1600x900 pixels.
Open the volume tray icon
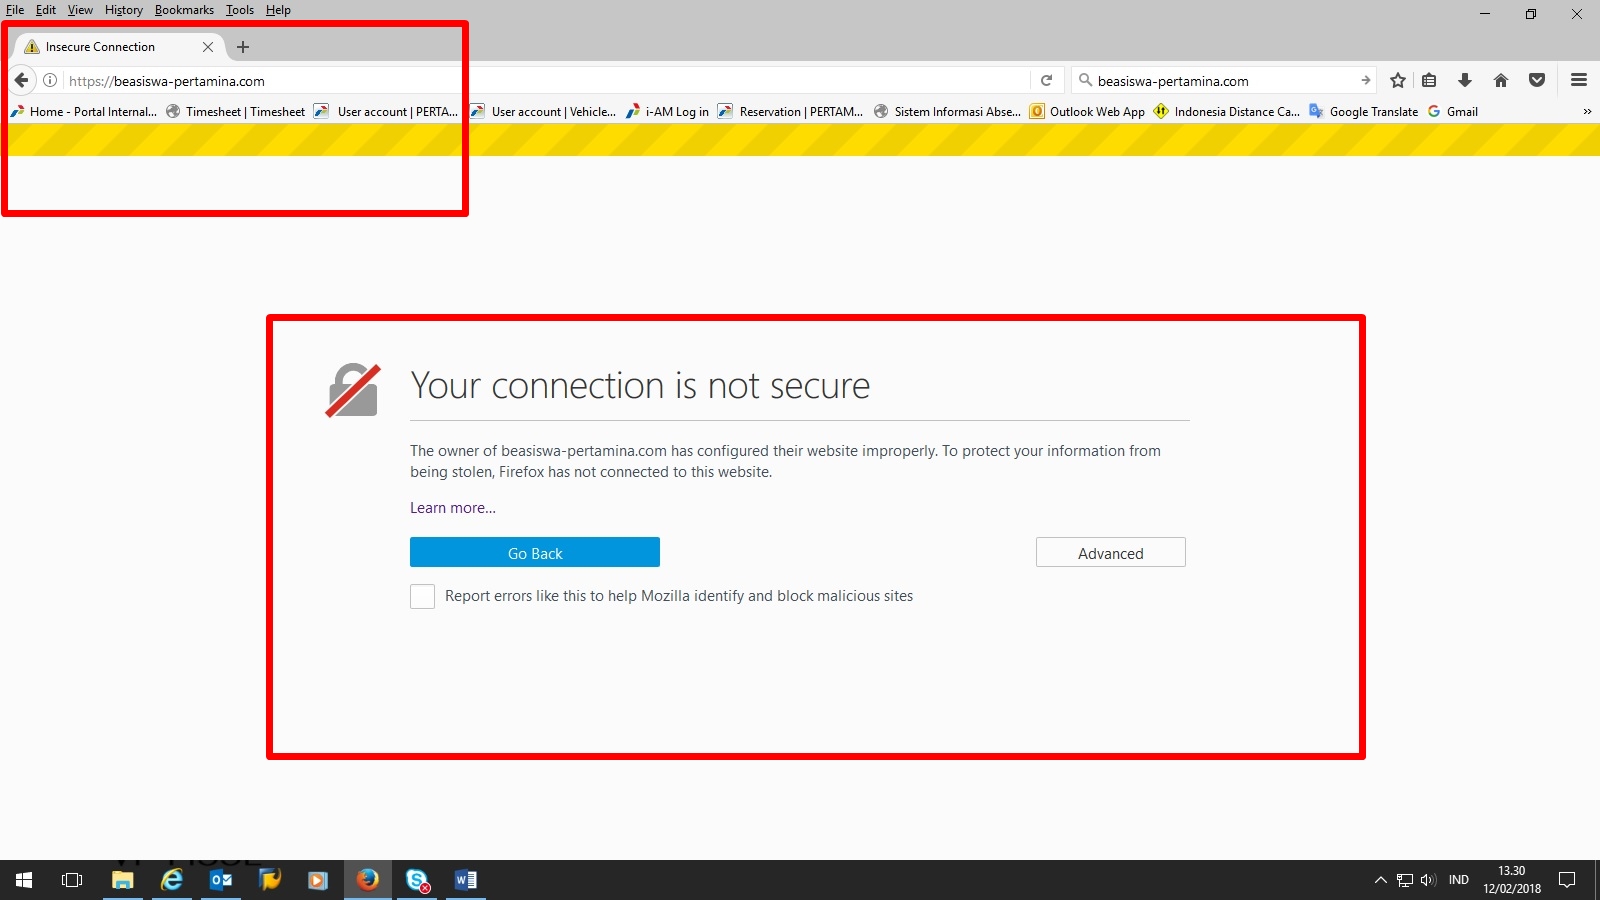click(x=1428, y=880)
